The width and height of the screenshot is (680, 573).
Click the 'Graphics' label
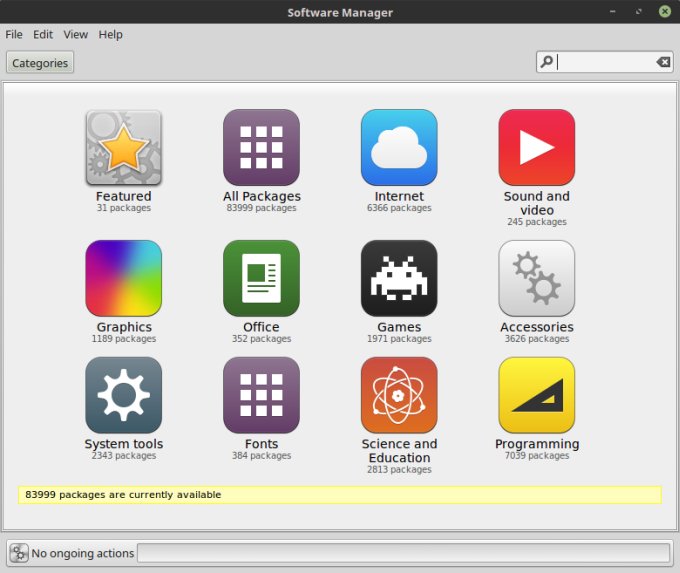tap(124, 327)
